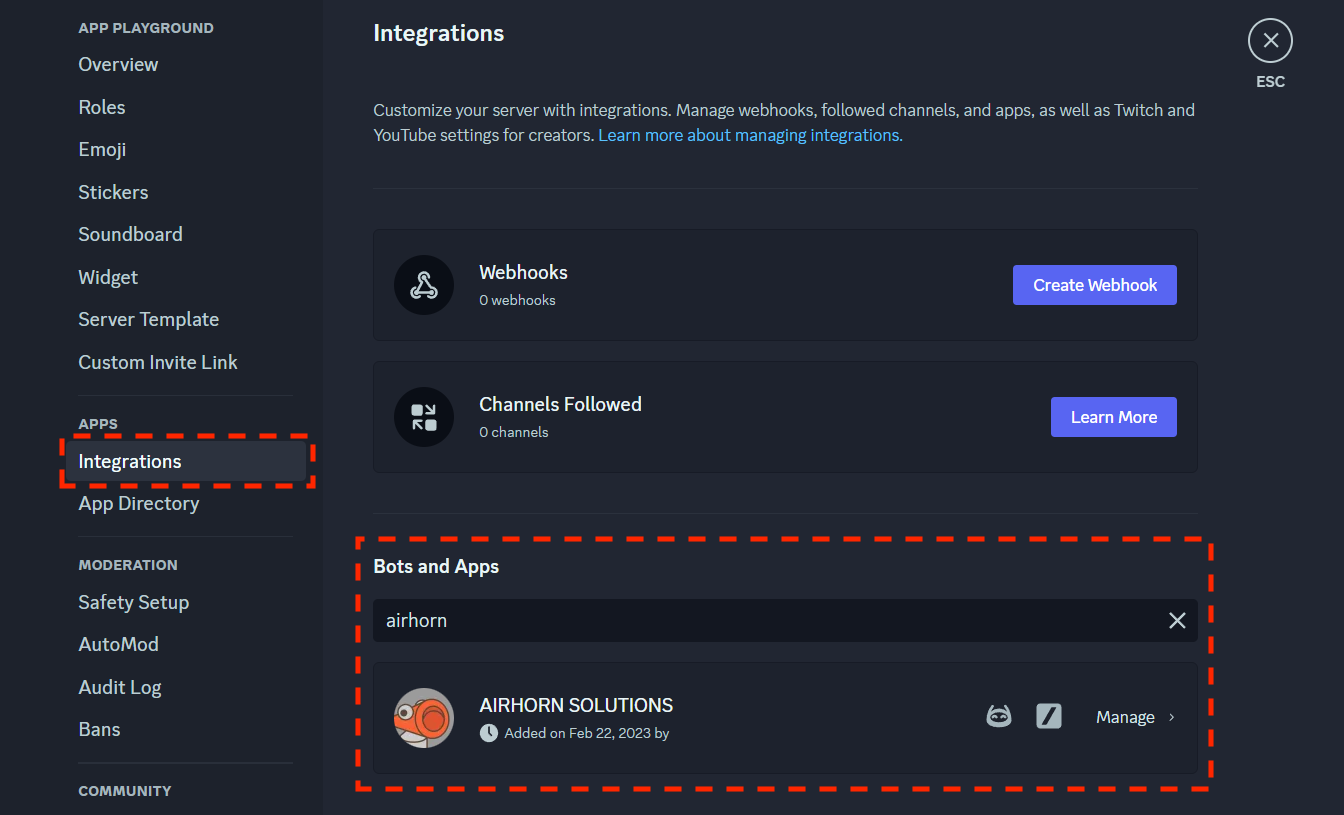Click the Create Webhook button
The image size is (1344, 815).
(x=1095, y=285)
